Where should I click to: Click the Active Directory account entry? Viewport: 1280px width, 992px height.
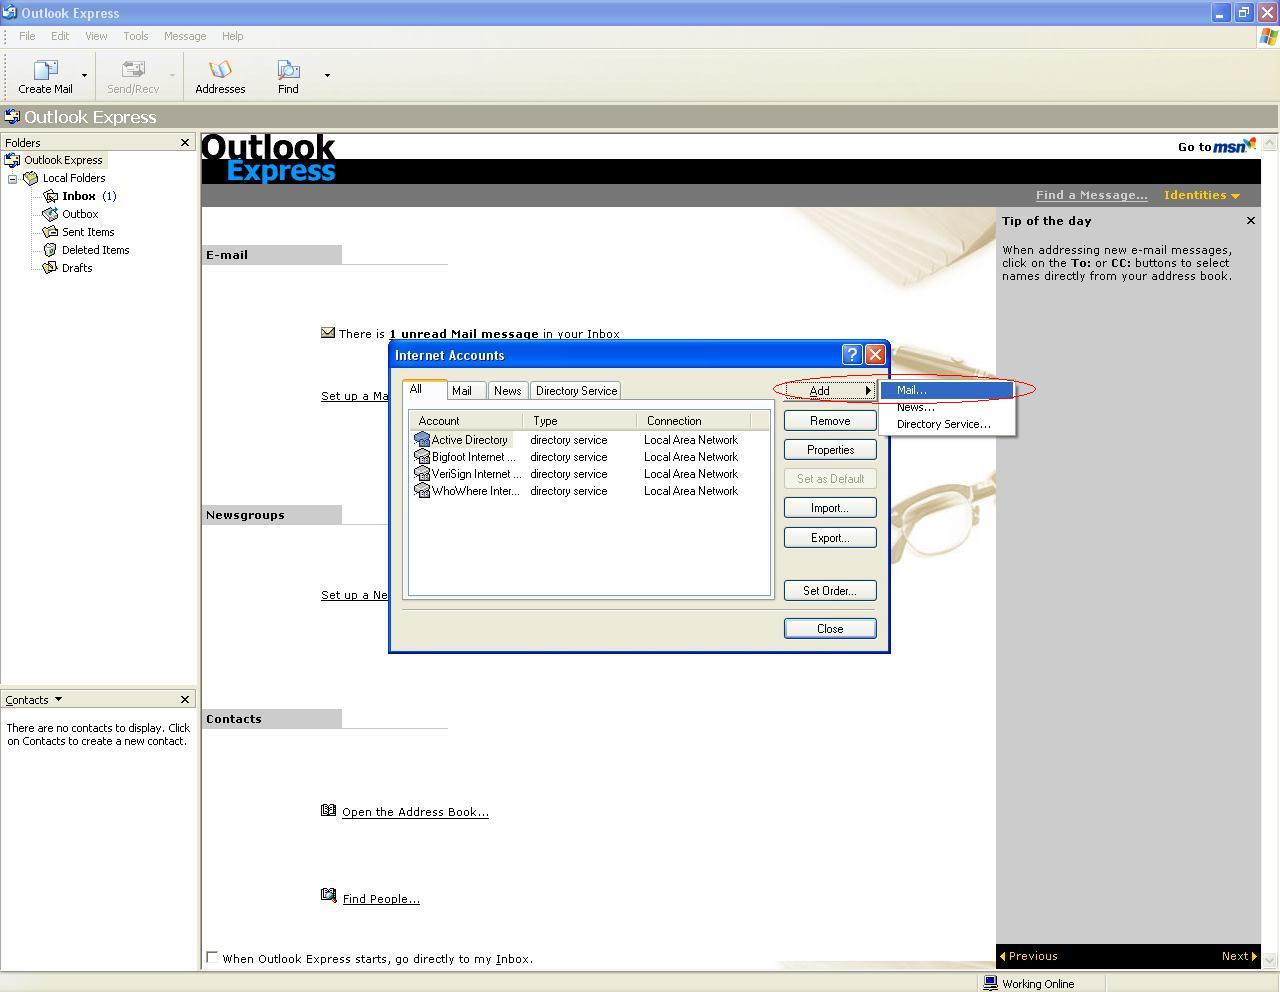[469, 440]
